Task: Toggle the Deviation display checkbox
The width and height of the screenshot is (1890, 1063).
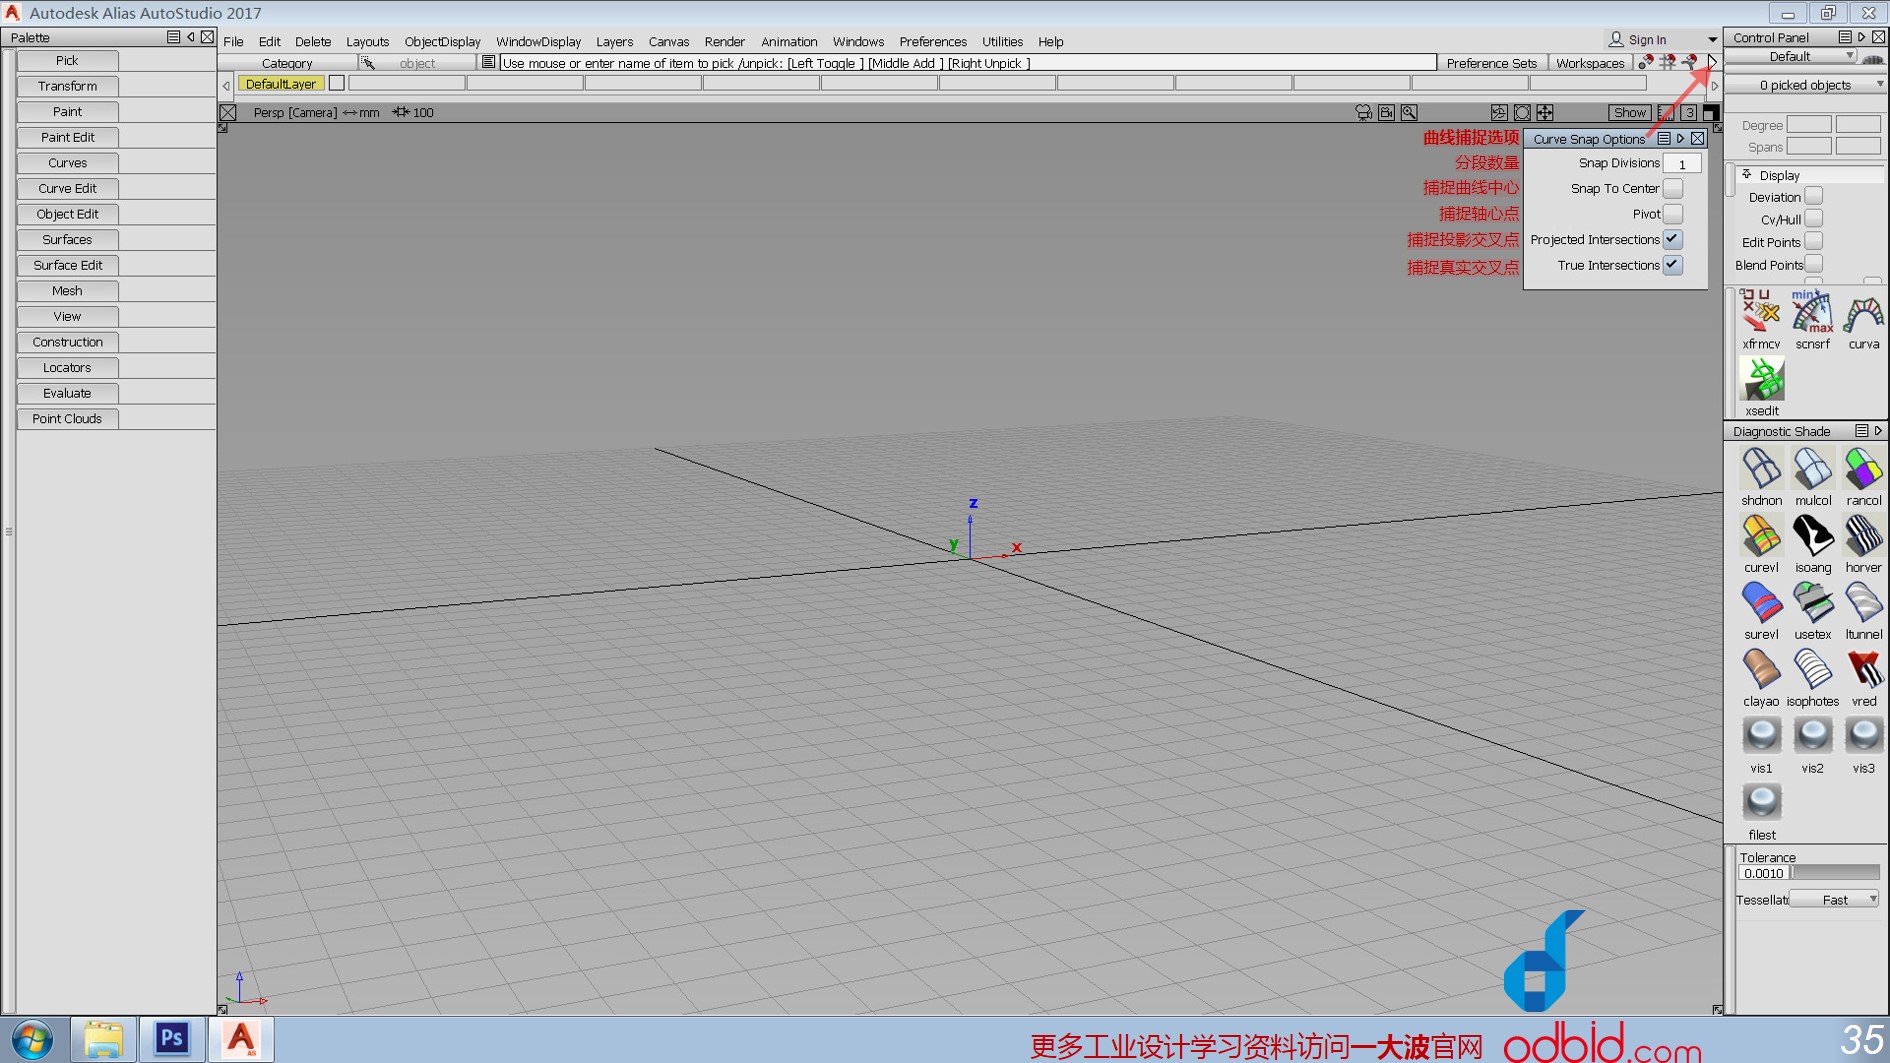Action: [1814, 197]
